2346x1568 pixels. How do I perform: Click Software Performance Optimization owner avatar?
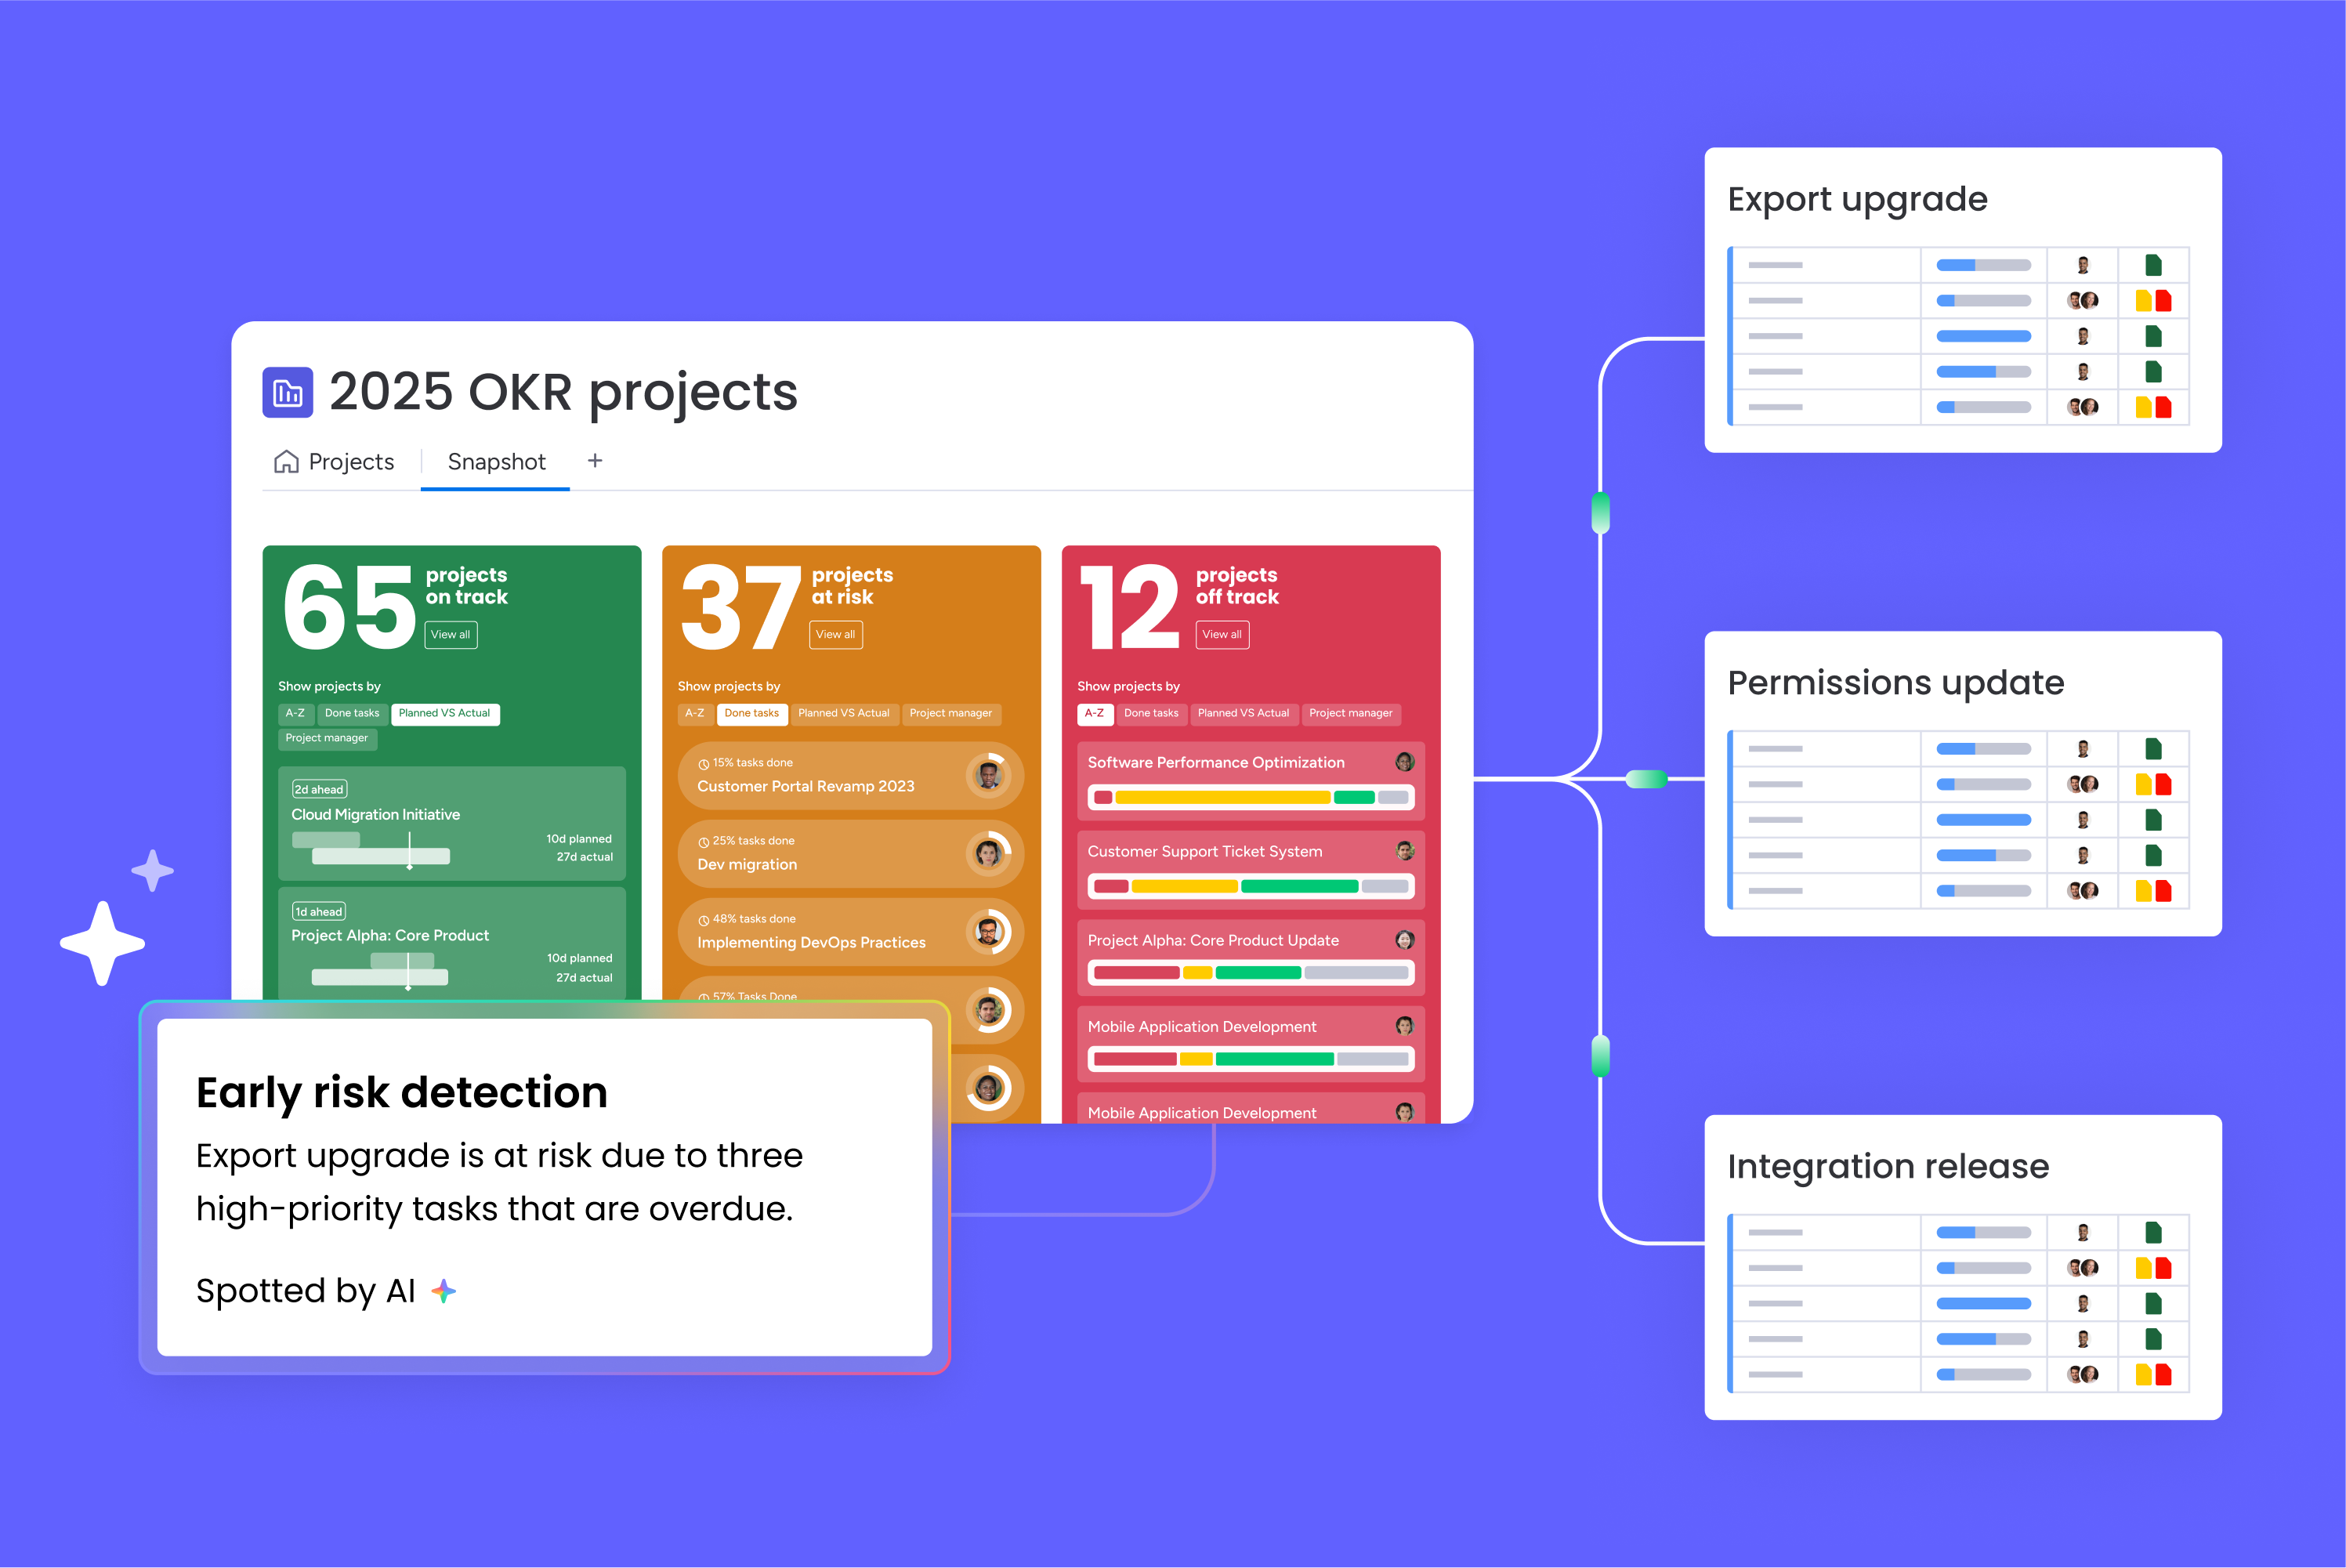pyautogui.click(x=1404, y=762)
